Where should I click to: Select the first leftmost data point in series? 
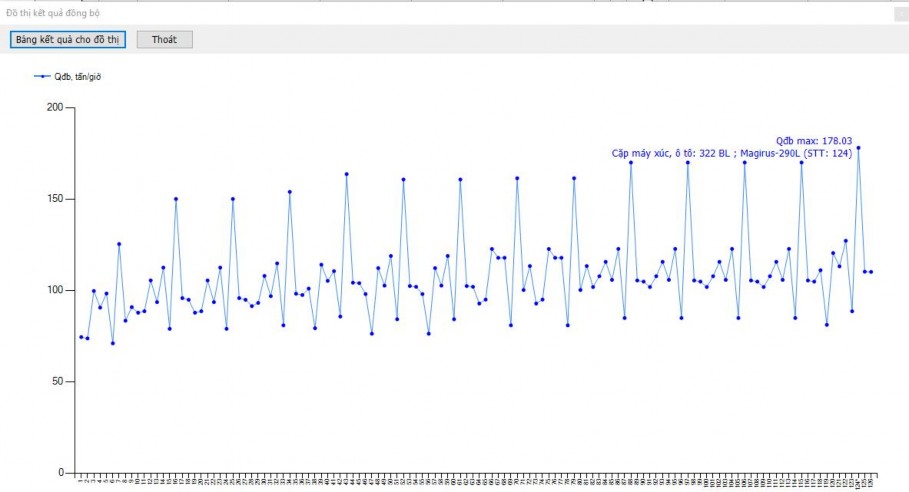81,337
